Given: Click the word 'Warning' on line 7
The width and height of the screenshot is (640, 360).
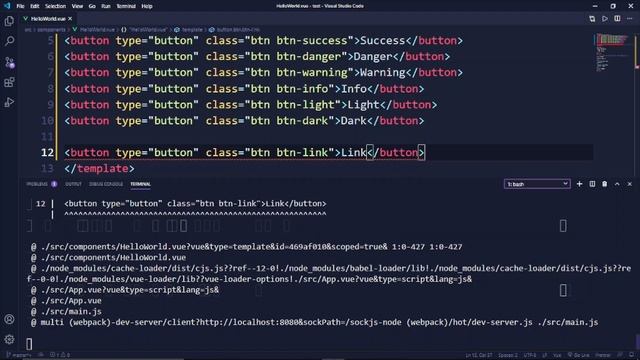Looking at the screenshot, I should pos(382,73).
